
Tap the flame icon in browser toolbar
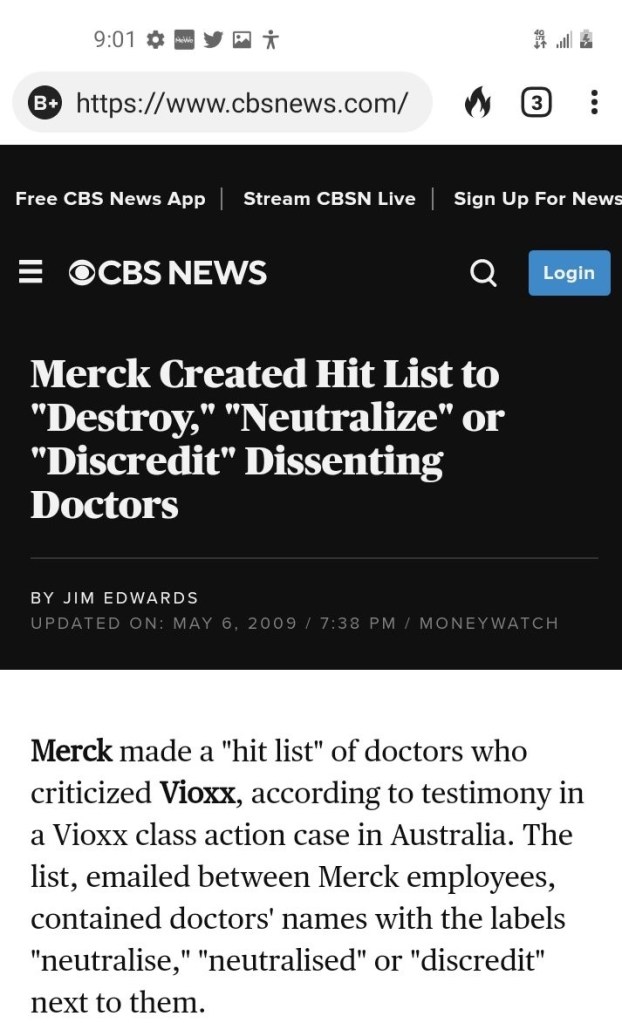(478, 103)
